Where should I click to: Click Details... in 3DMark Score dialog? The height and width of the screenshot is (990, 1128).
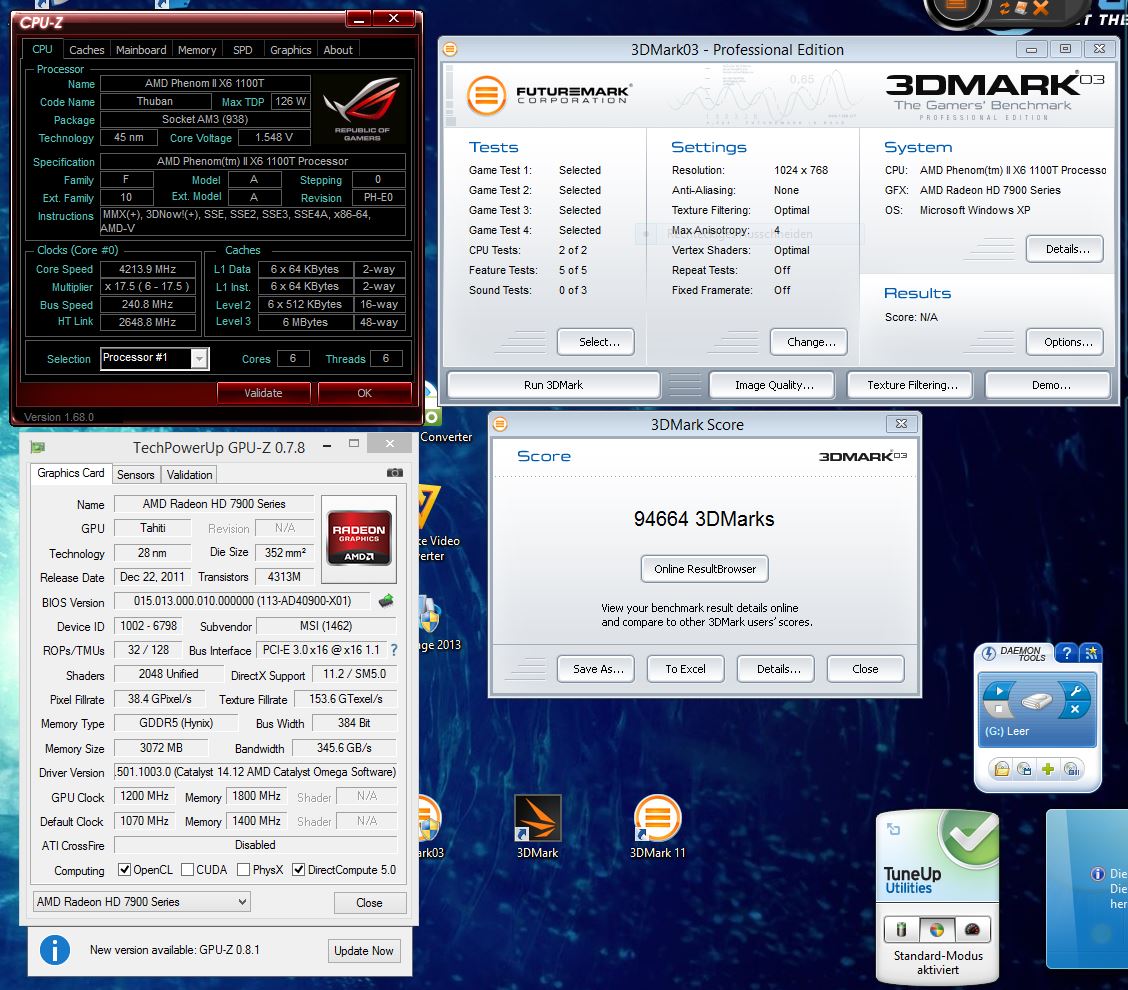click(778, 668)
